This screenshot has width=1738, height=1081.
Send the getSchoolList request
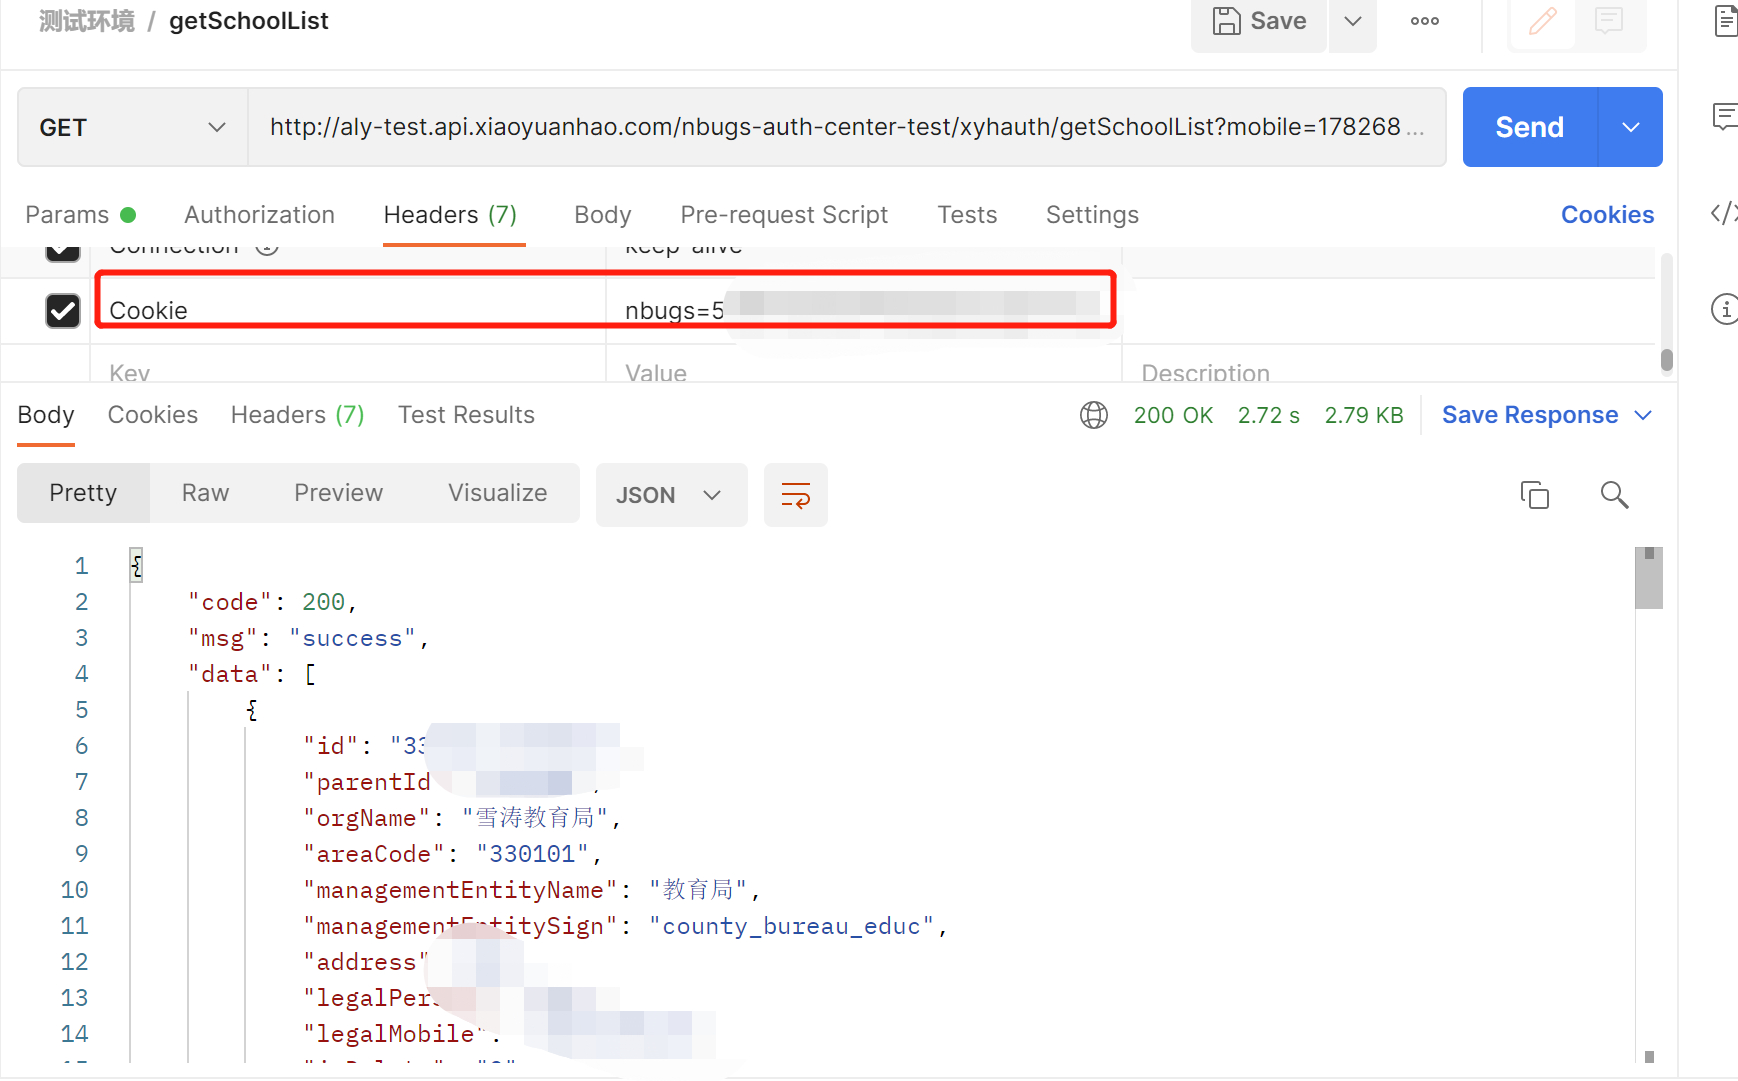pos(1529,127)
